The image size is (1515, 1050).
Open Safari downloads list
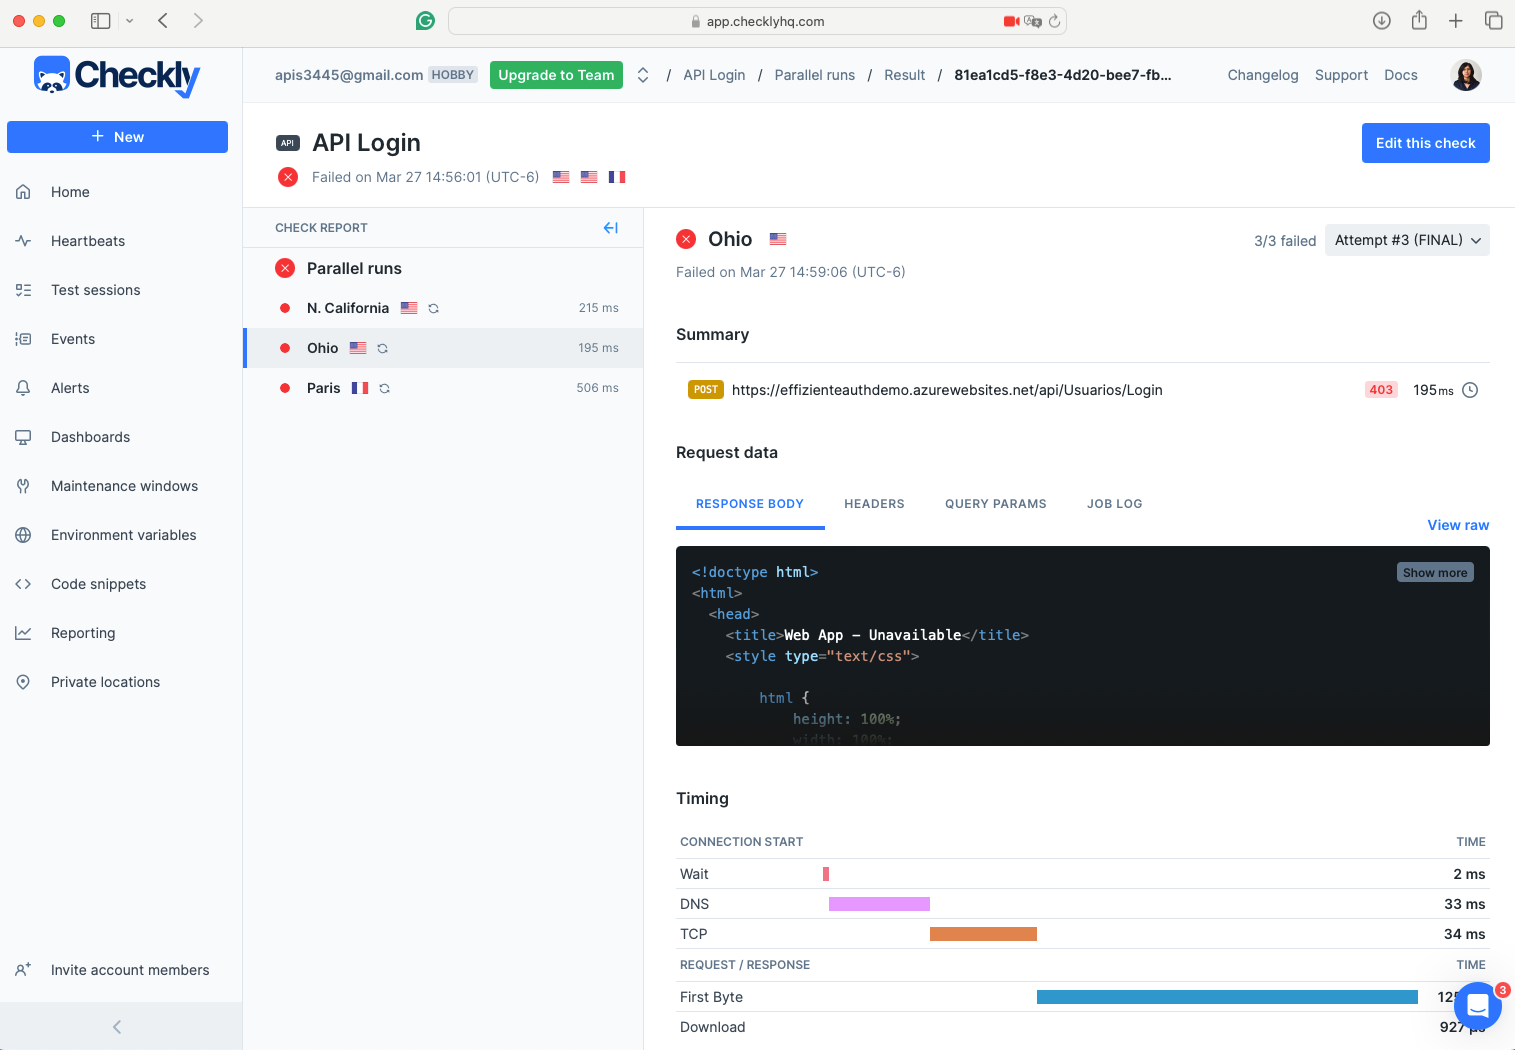point(1382,21)
